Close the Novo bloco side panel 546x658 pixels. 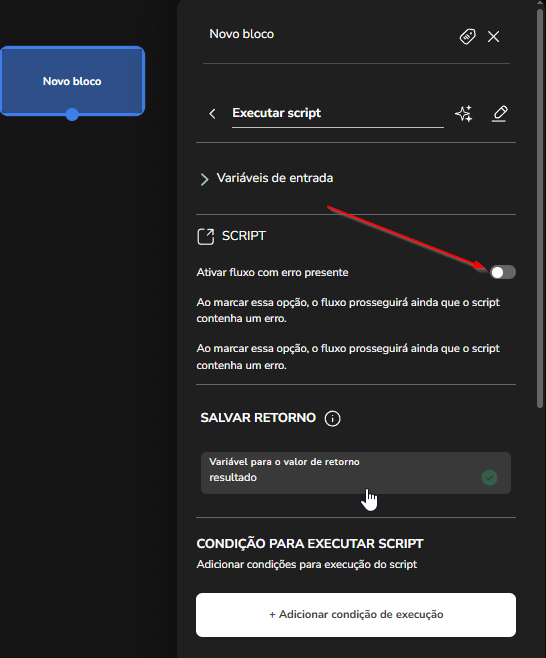pos(494,37)
